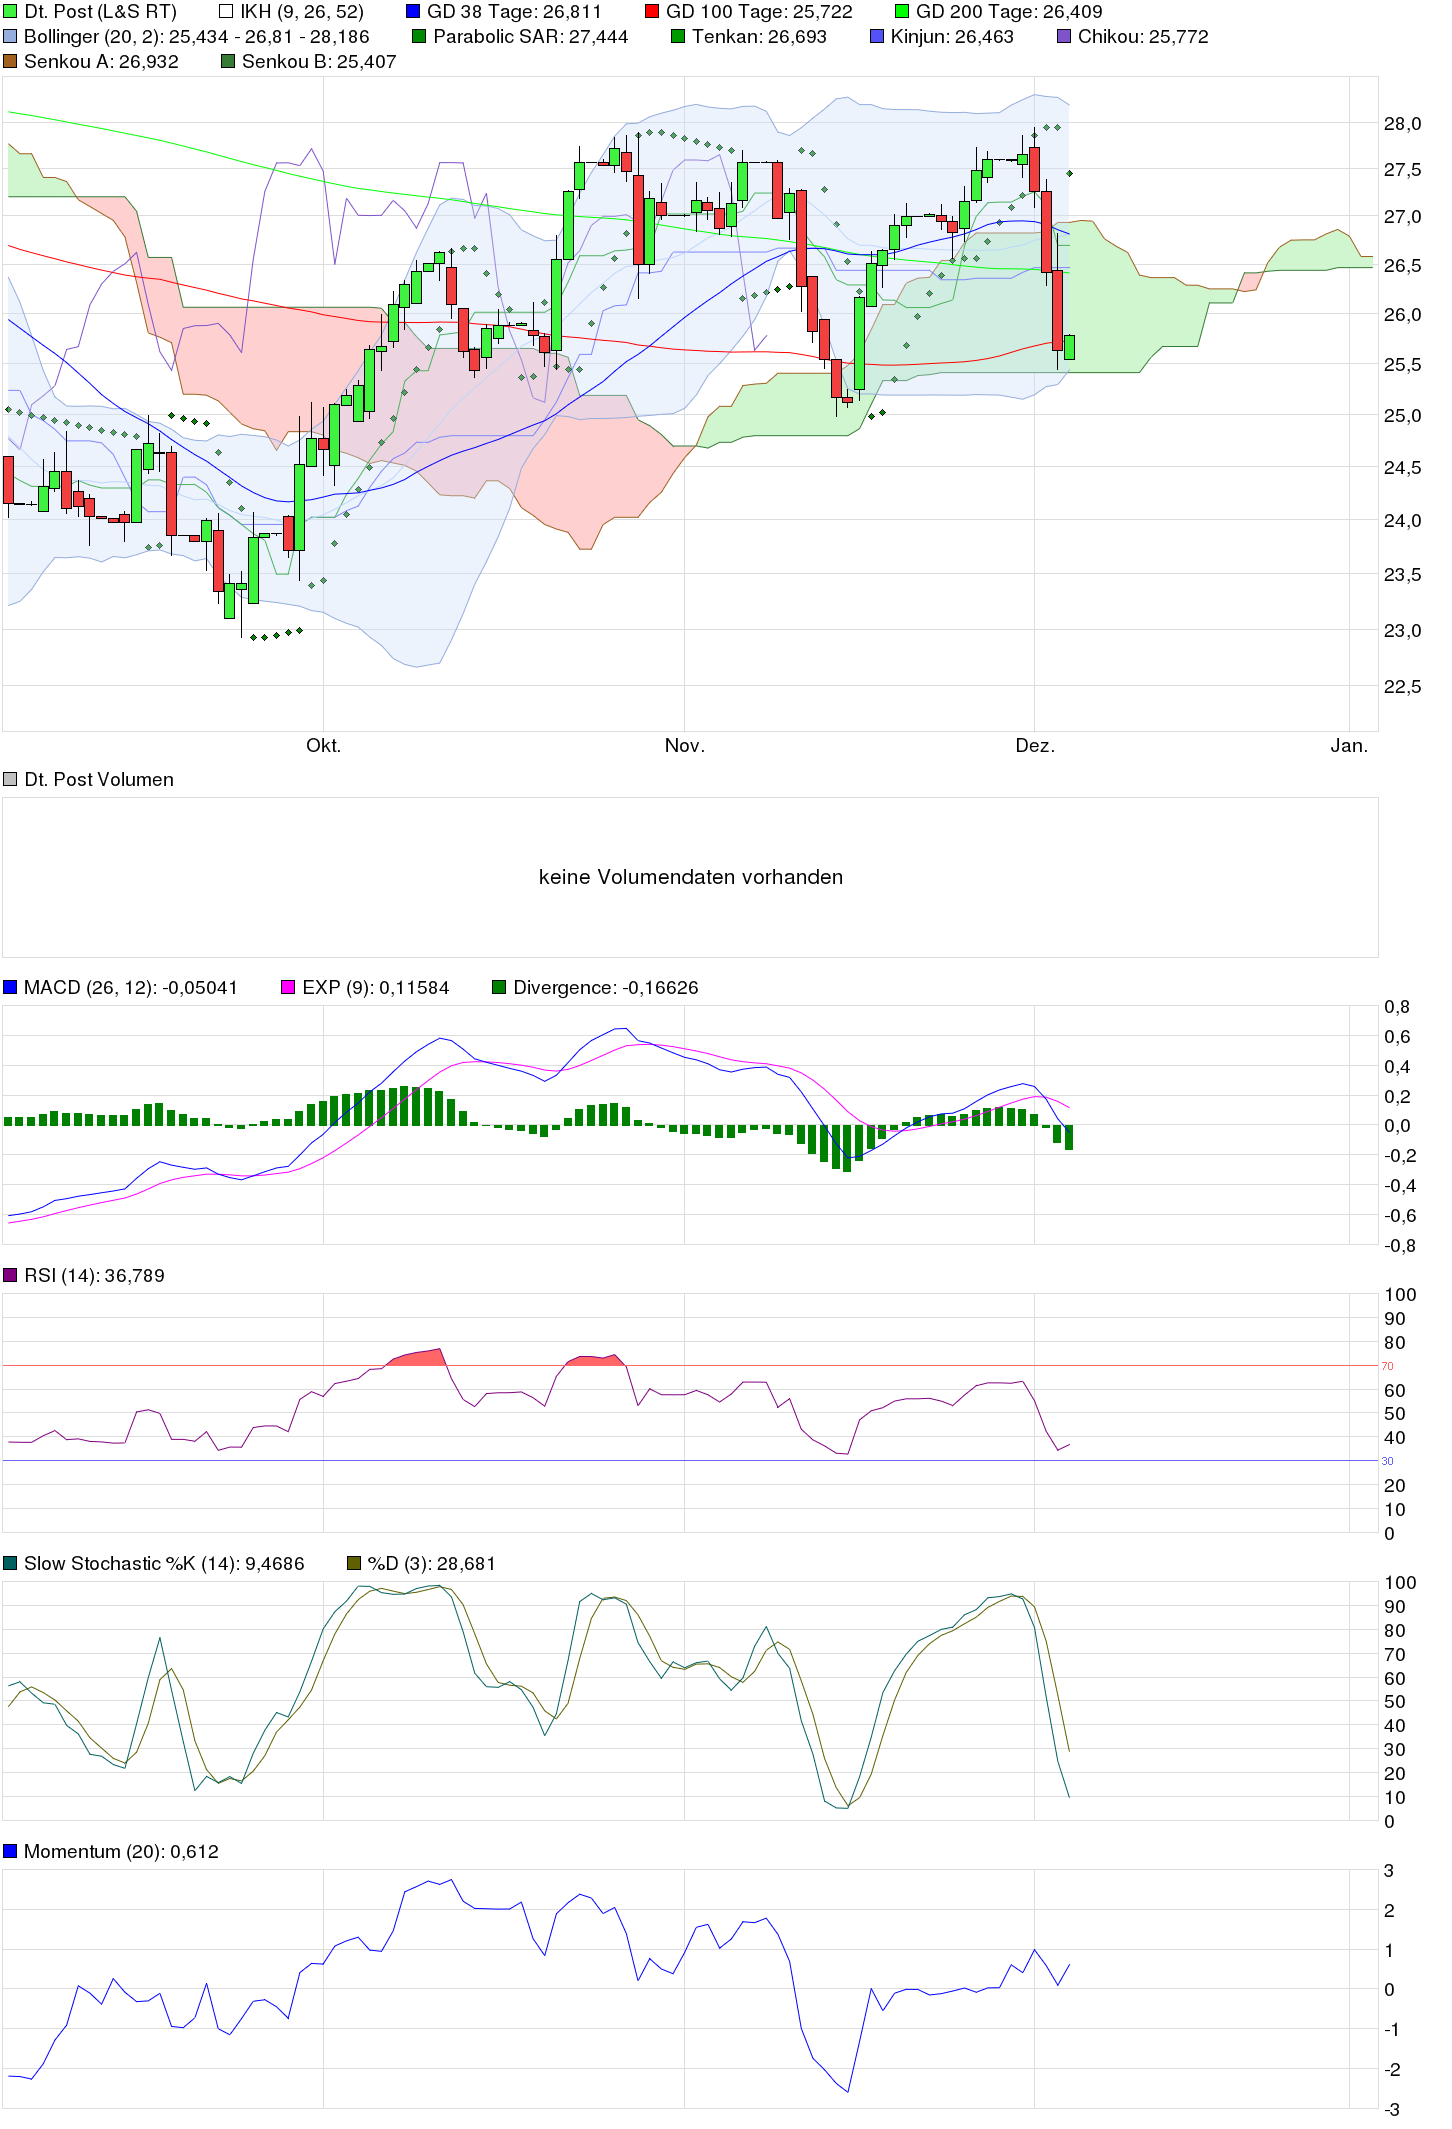Click the light blue Bollinger legend swatch

click(10, 37)
